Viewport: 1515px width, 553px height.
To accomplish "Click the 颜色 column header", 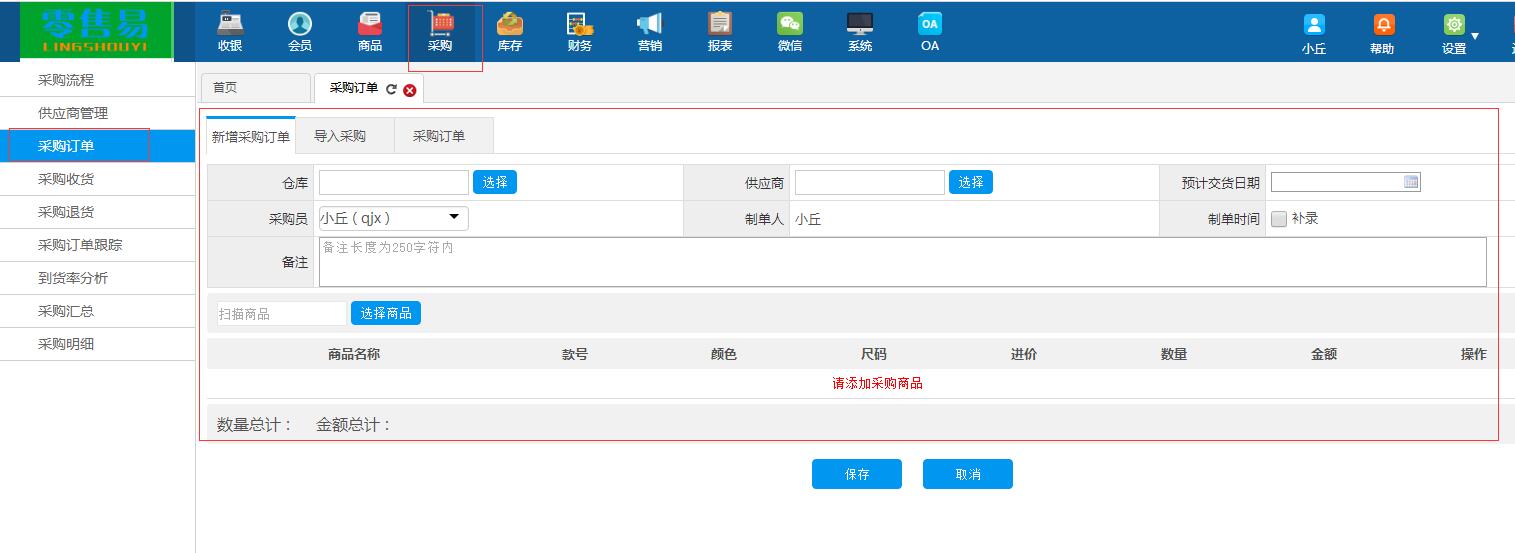I will tap(724, 354).
